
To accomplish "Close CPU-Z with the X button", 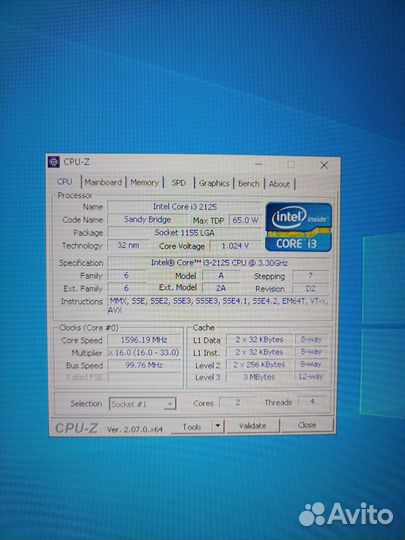I will (324, 165).
